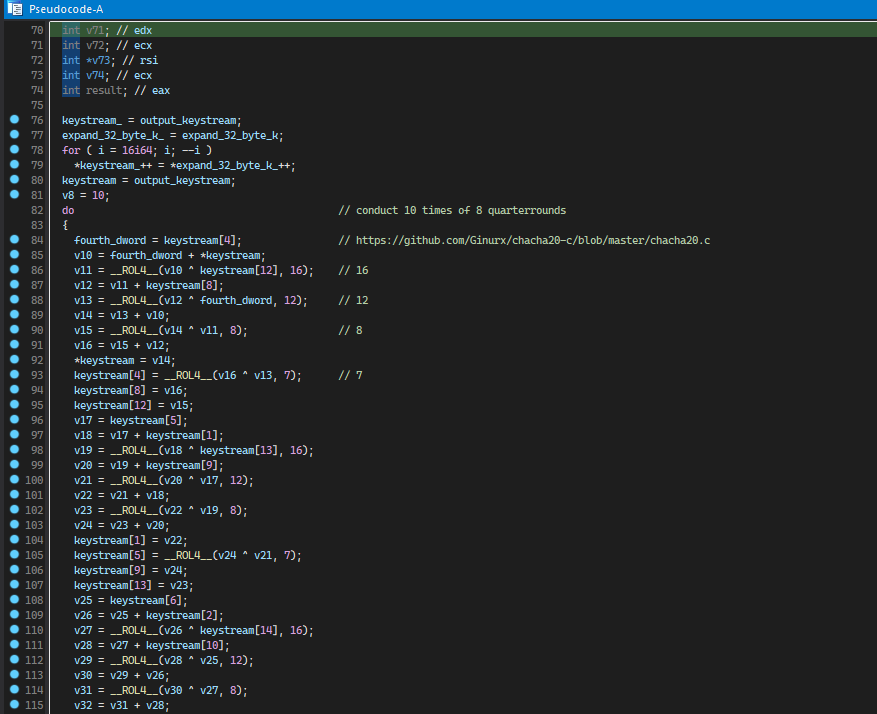Toggle breakpoint dot on line 84
The image size is (877, 714).
pyautogui.click(x=15, y=240)
